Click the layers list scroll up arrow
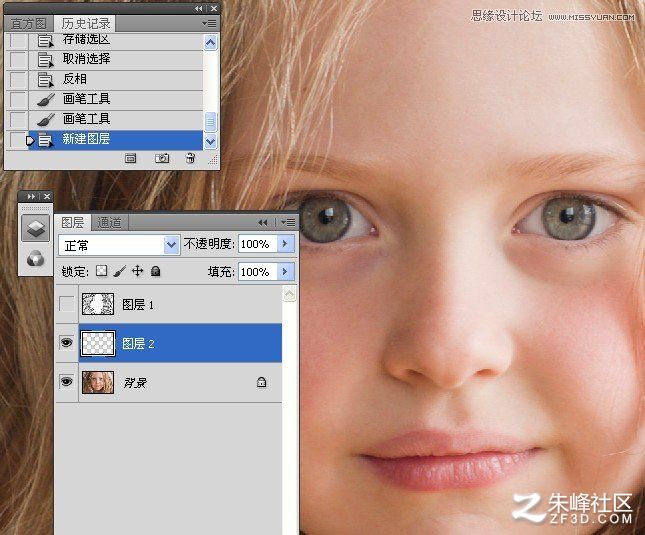The width and height of the screenshot is (645, 535). (290, 294)
